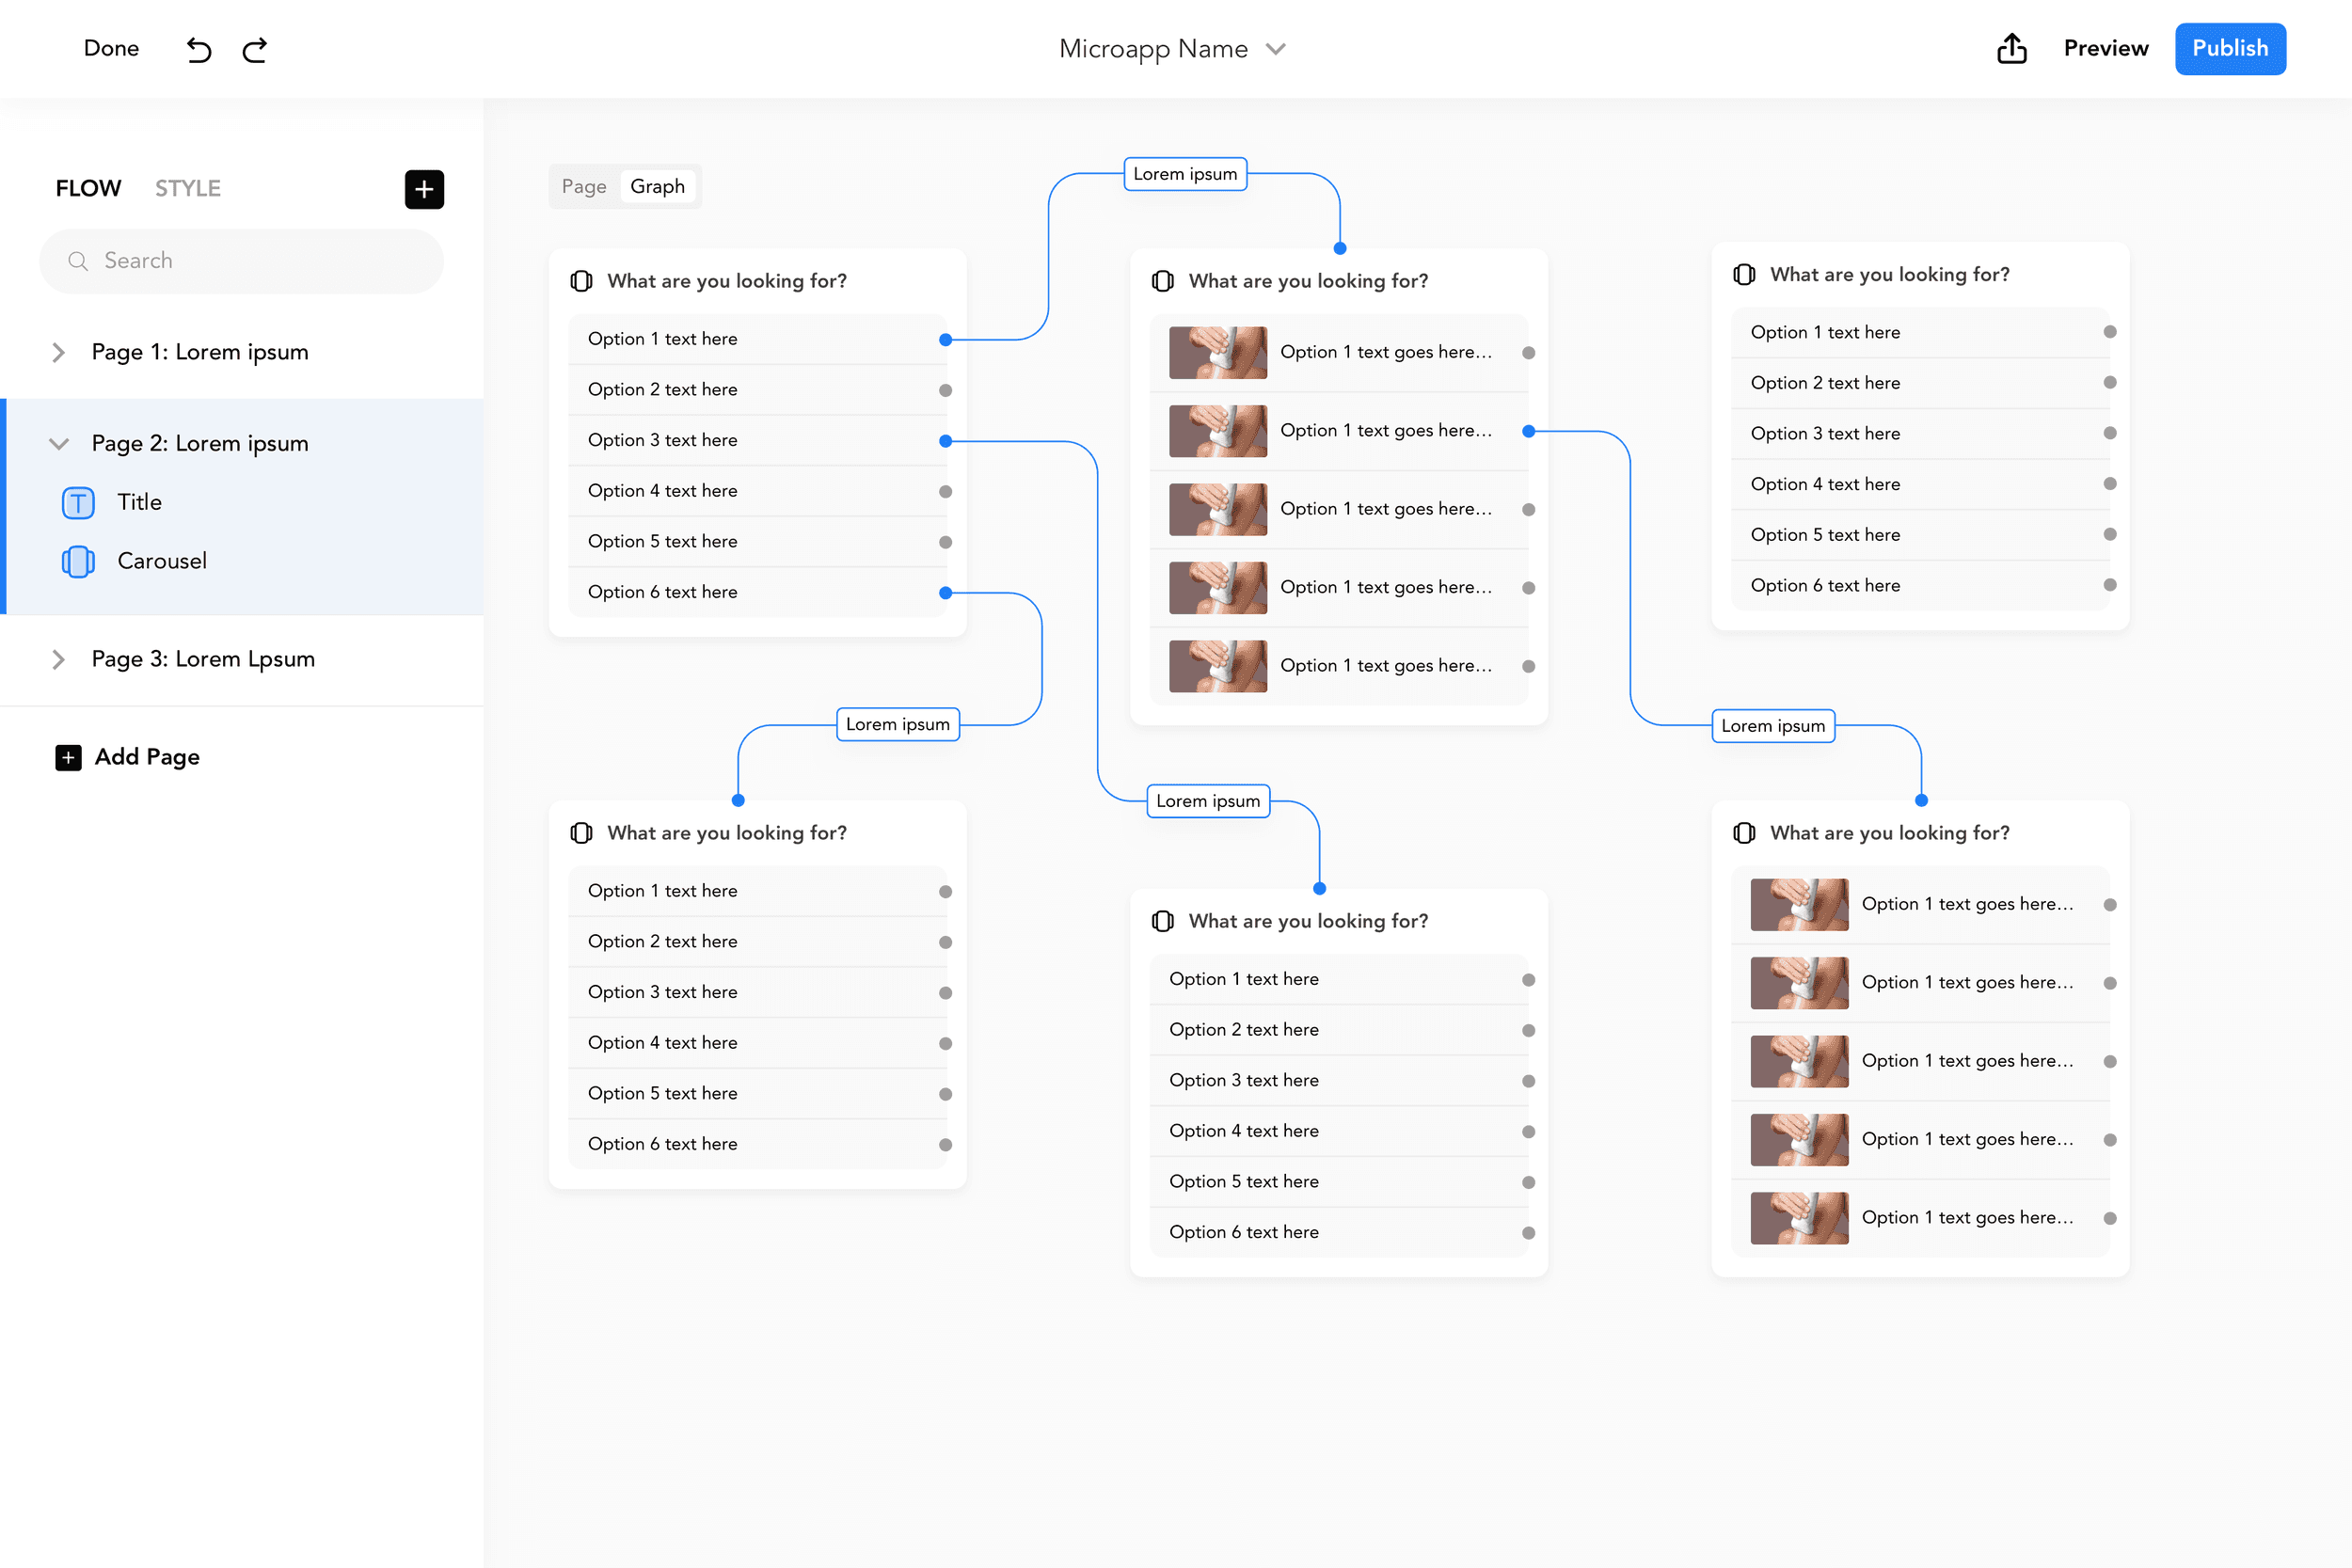Image resolution: width=2352 pixels, height=1568 pixels.
Task: Switch view toggle to Graph
Action: (657, 187)
